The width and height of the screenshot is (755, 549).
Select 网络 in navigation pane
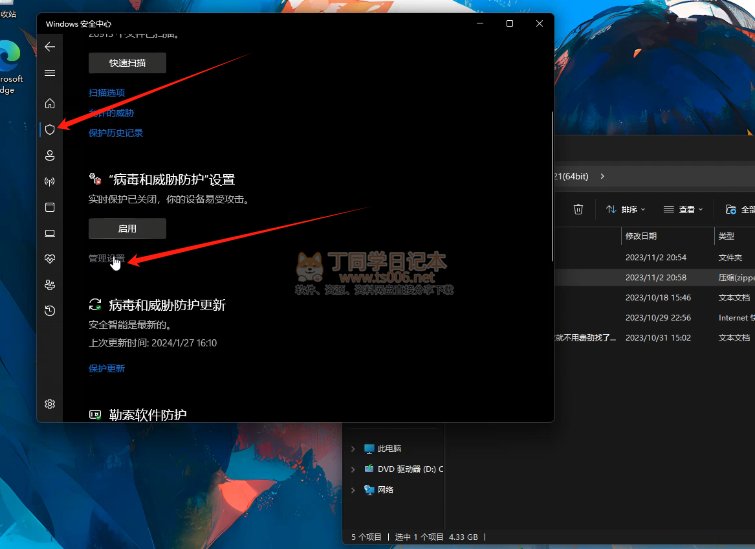click(x=379, y=490)
